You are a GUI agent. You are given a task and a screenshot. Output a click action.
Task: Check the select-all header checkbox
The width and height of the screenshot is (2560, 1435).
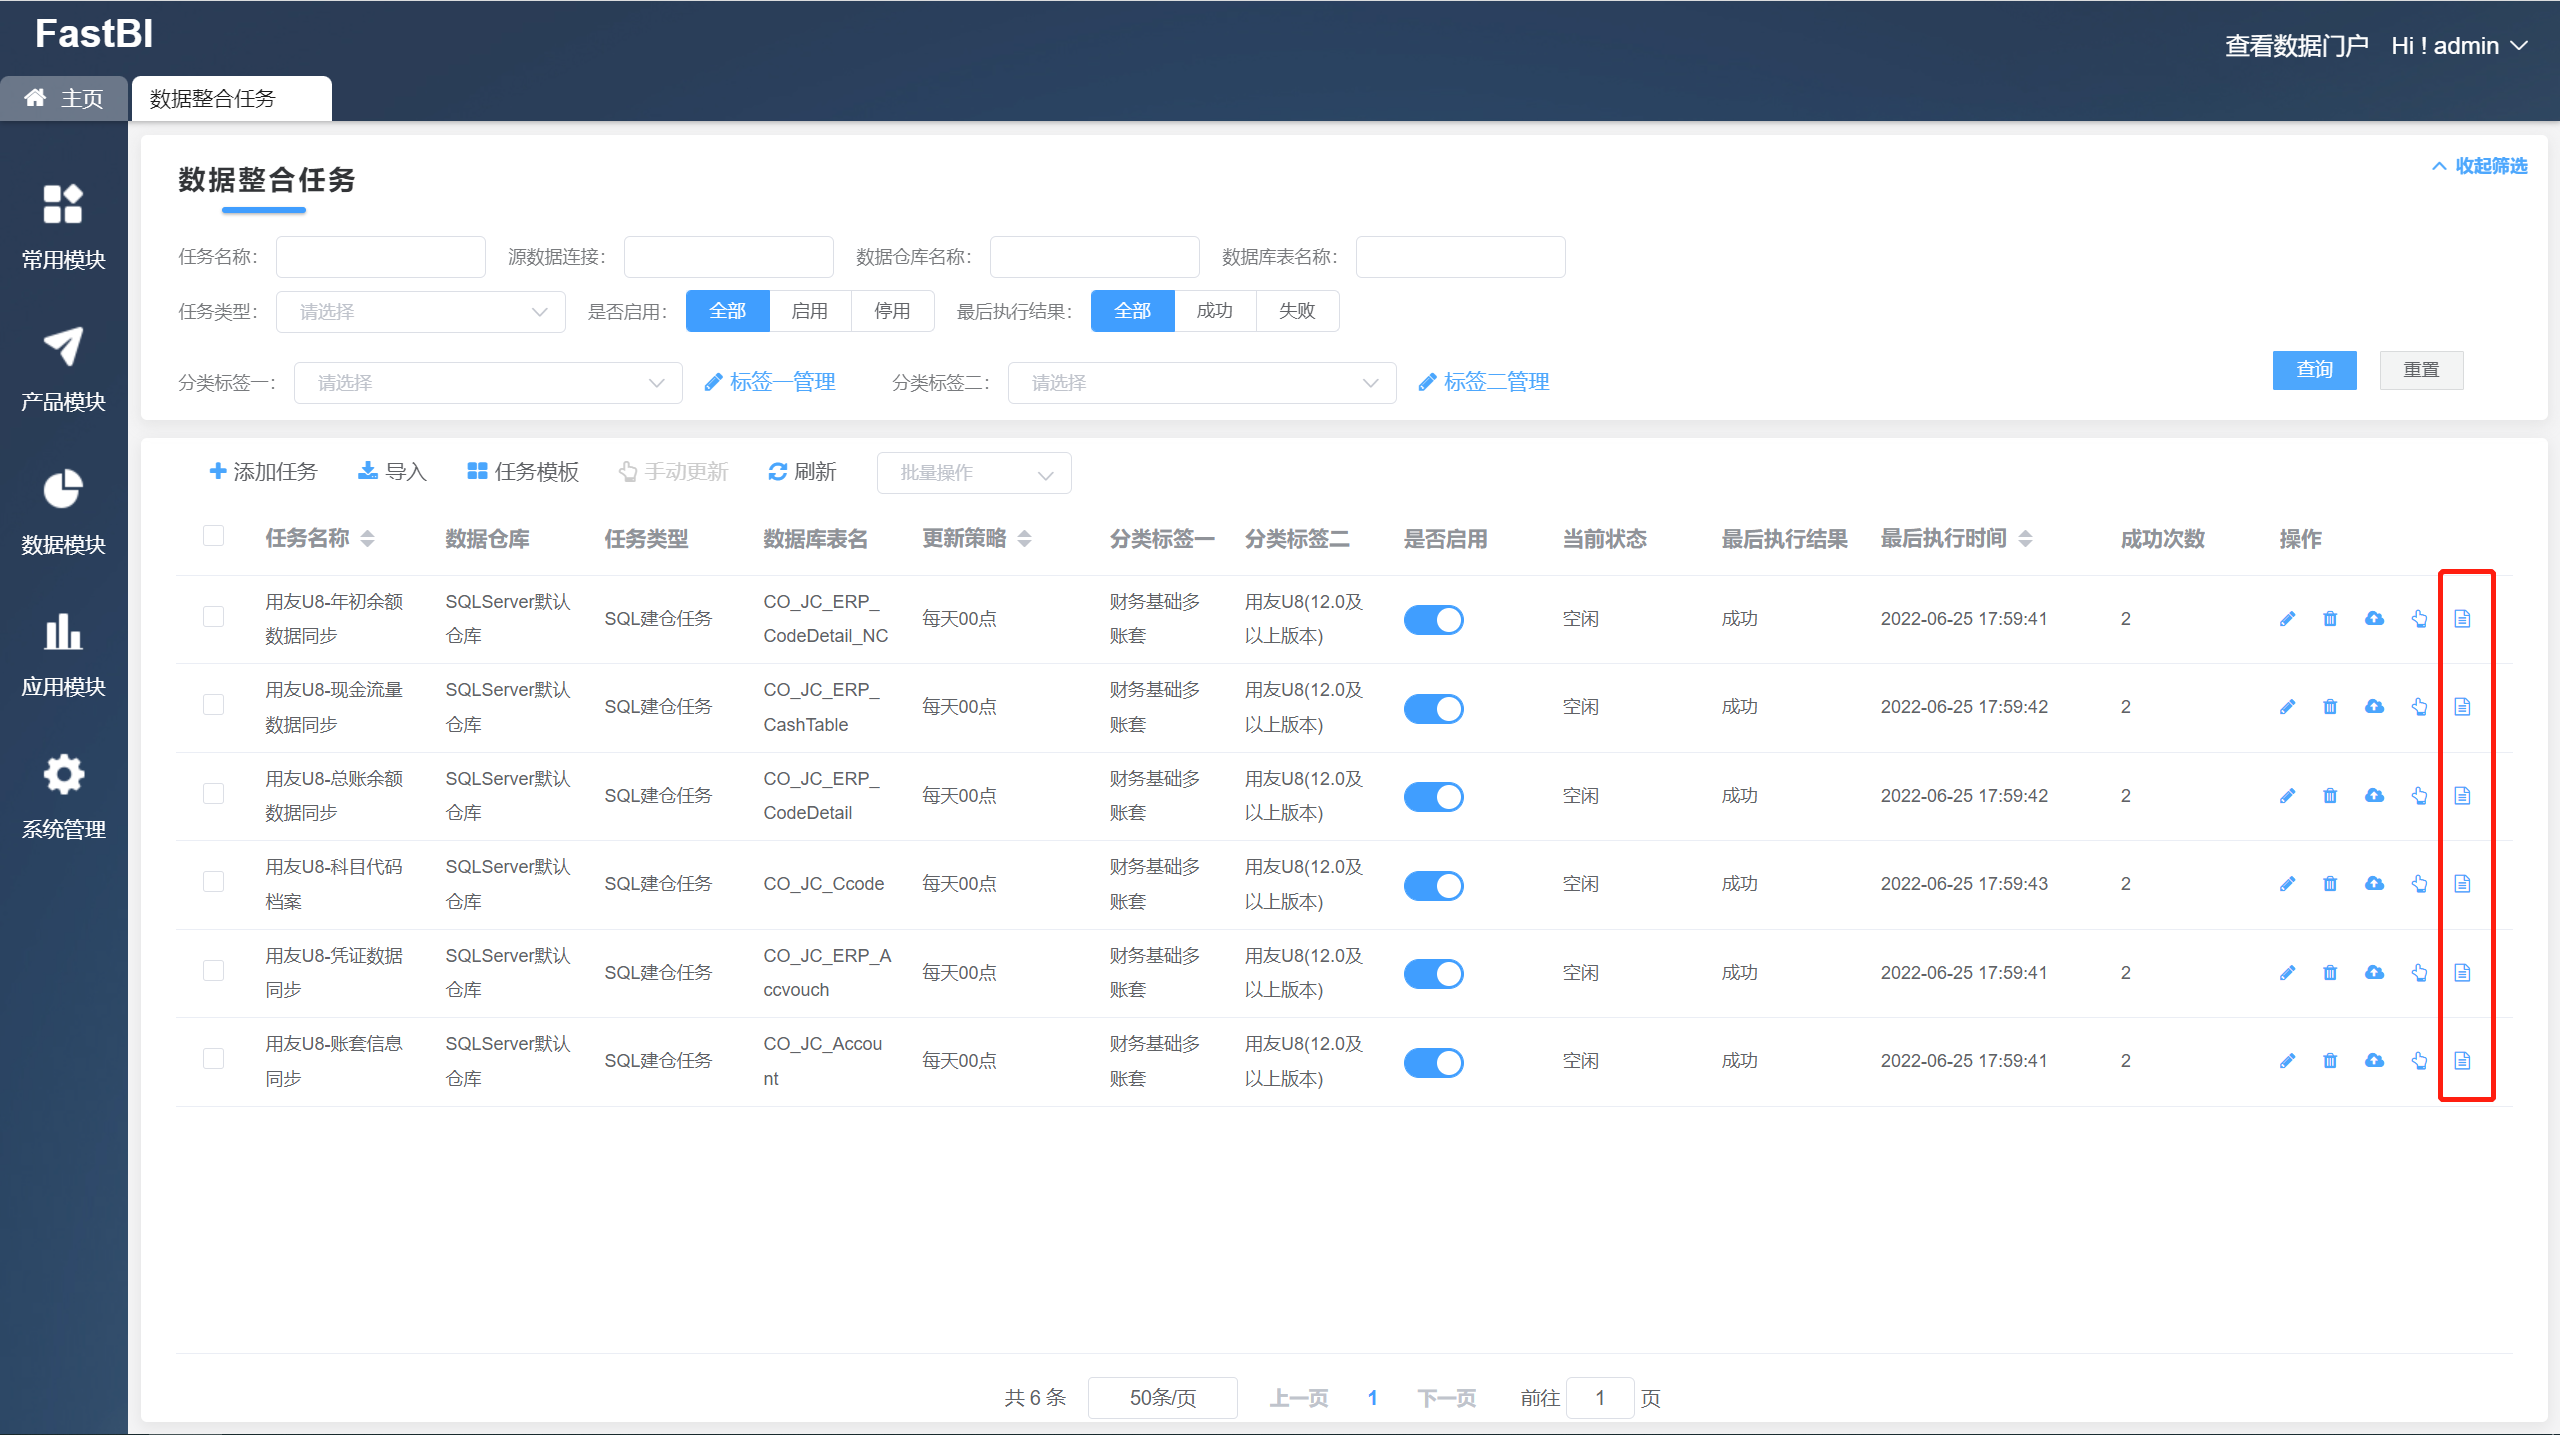pyautogui.click(x=213, y=536)
